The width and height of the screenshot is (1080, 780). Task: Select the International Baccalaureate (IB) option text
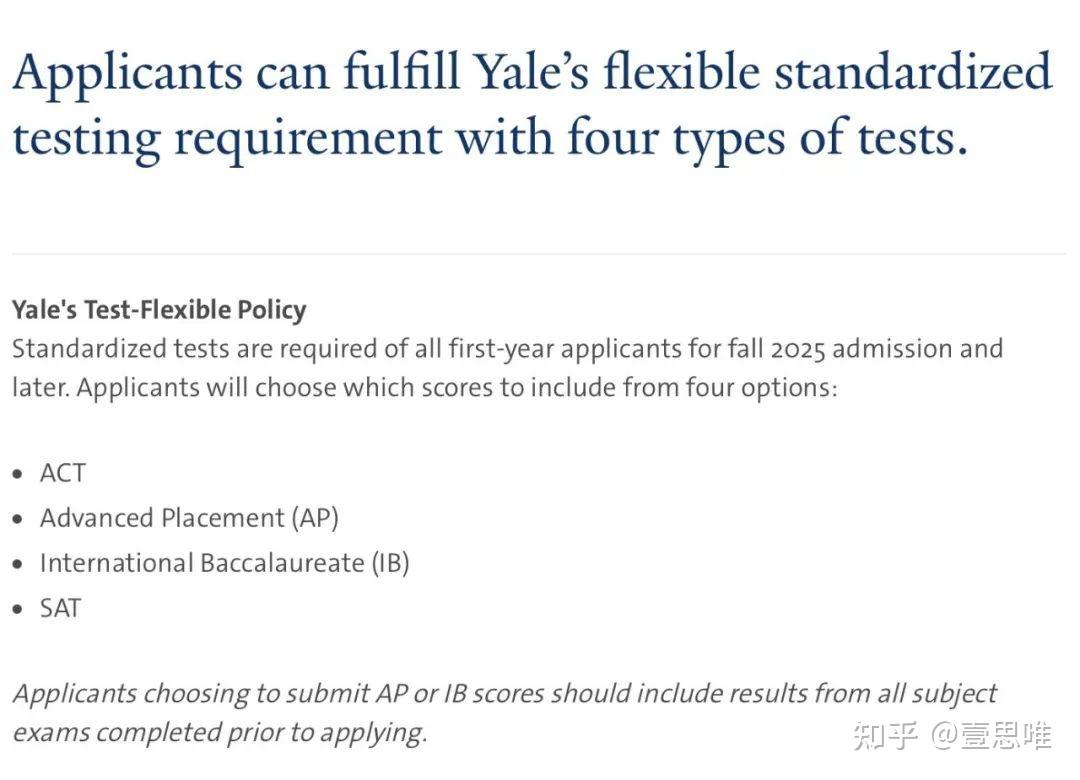point(224,563)
